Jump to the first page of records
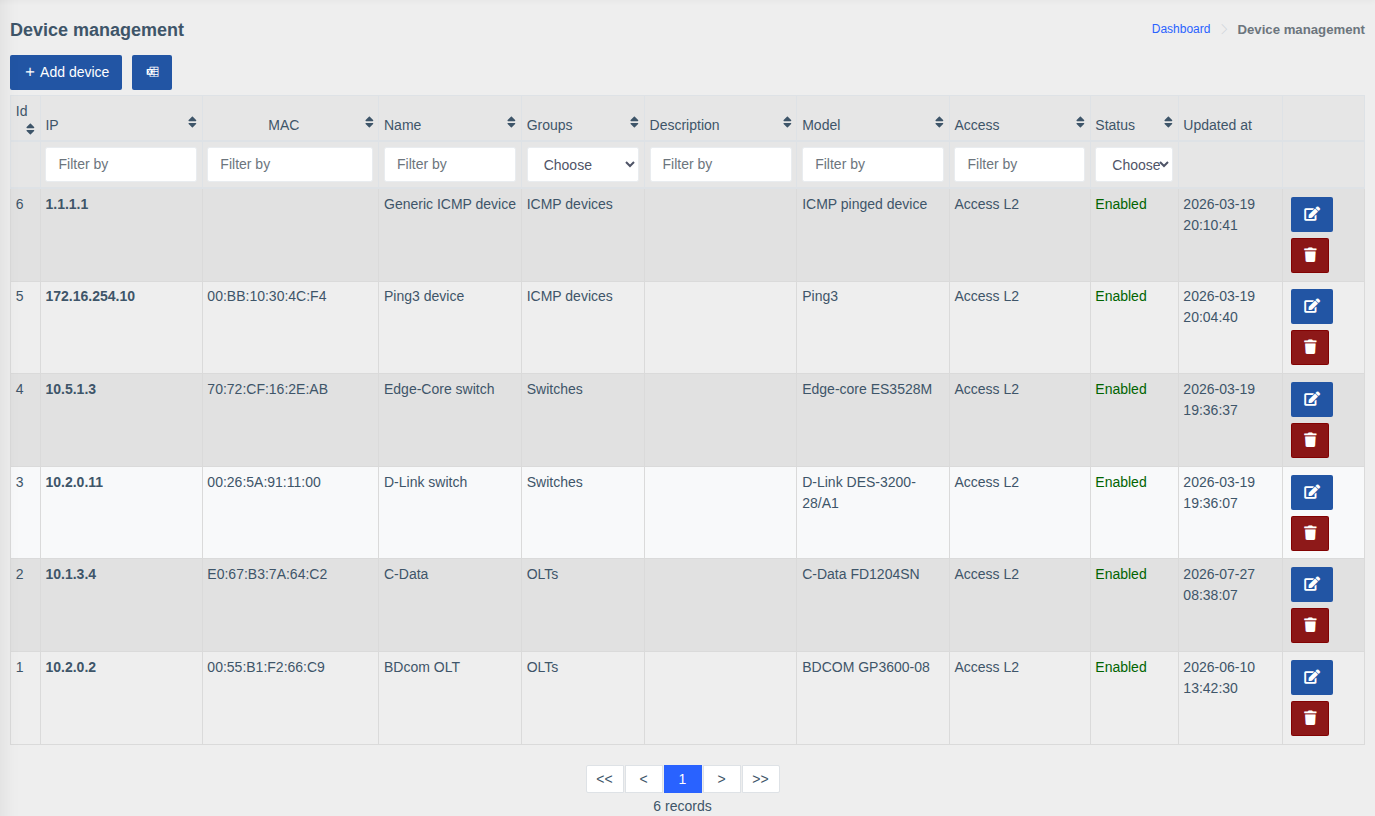Viewport: 1375px width, 816px height. [604, 779]
